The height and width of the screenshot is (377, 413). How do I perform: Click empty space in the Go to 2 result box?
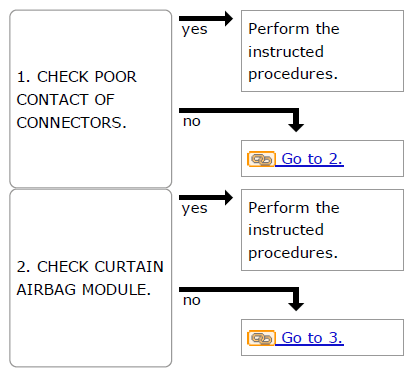[373, 159]
